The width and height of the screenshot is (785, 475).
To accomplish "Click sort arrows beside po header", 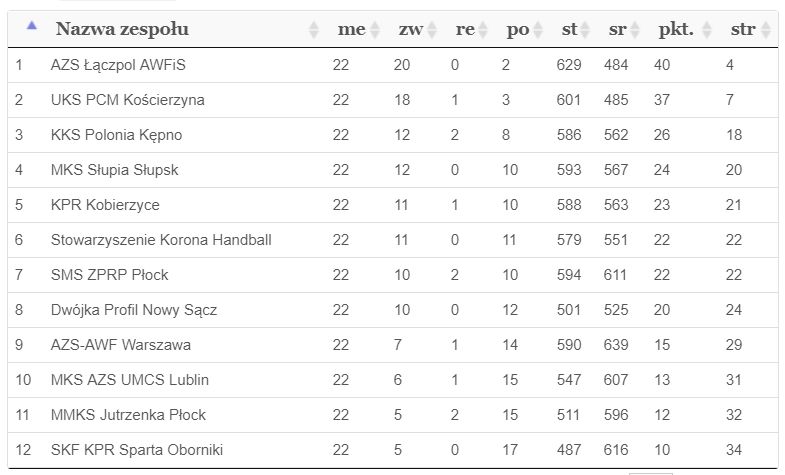I will (538, 30).
